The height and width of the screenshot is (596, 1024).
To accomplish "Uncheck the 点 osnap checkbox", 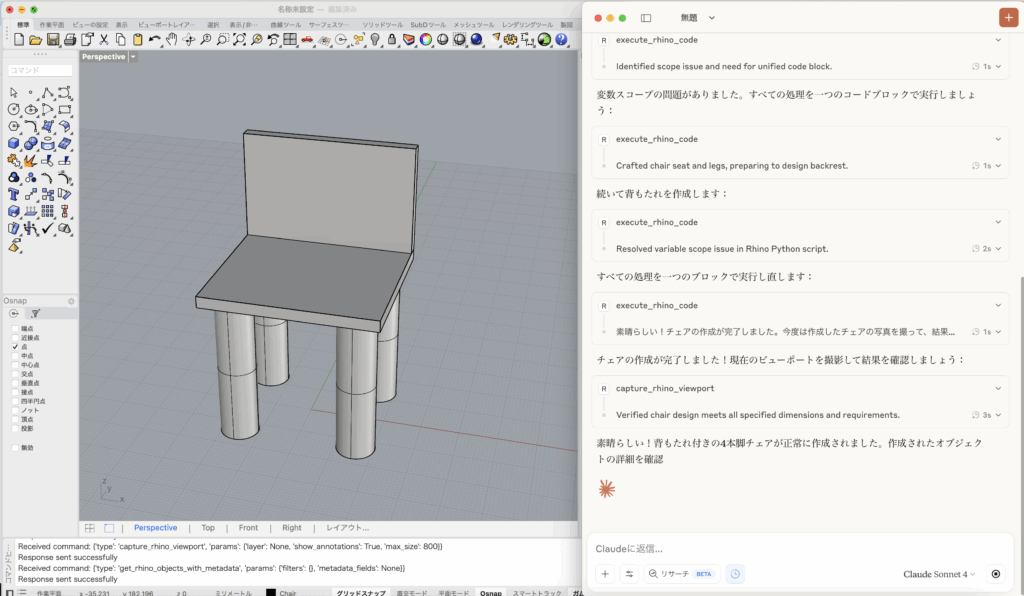I will tap(15, 347).
